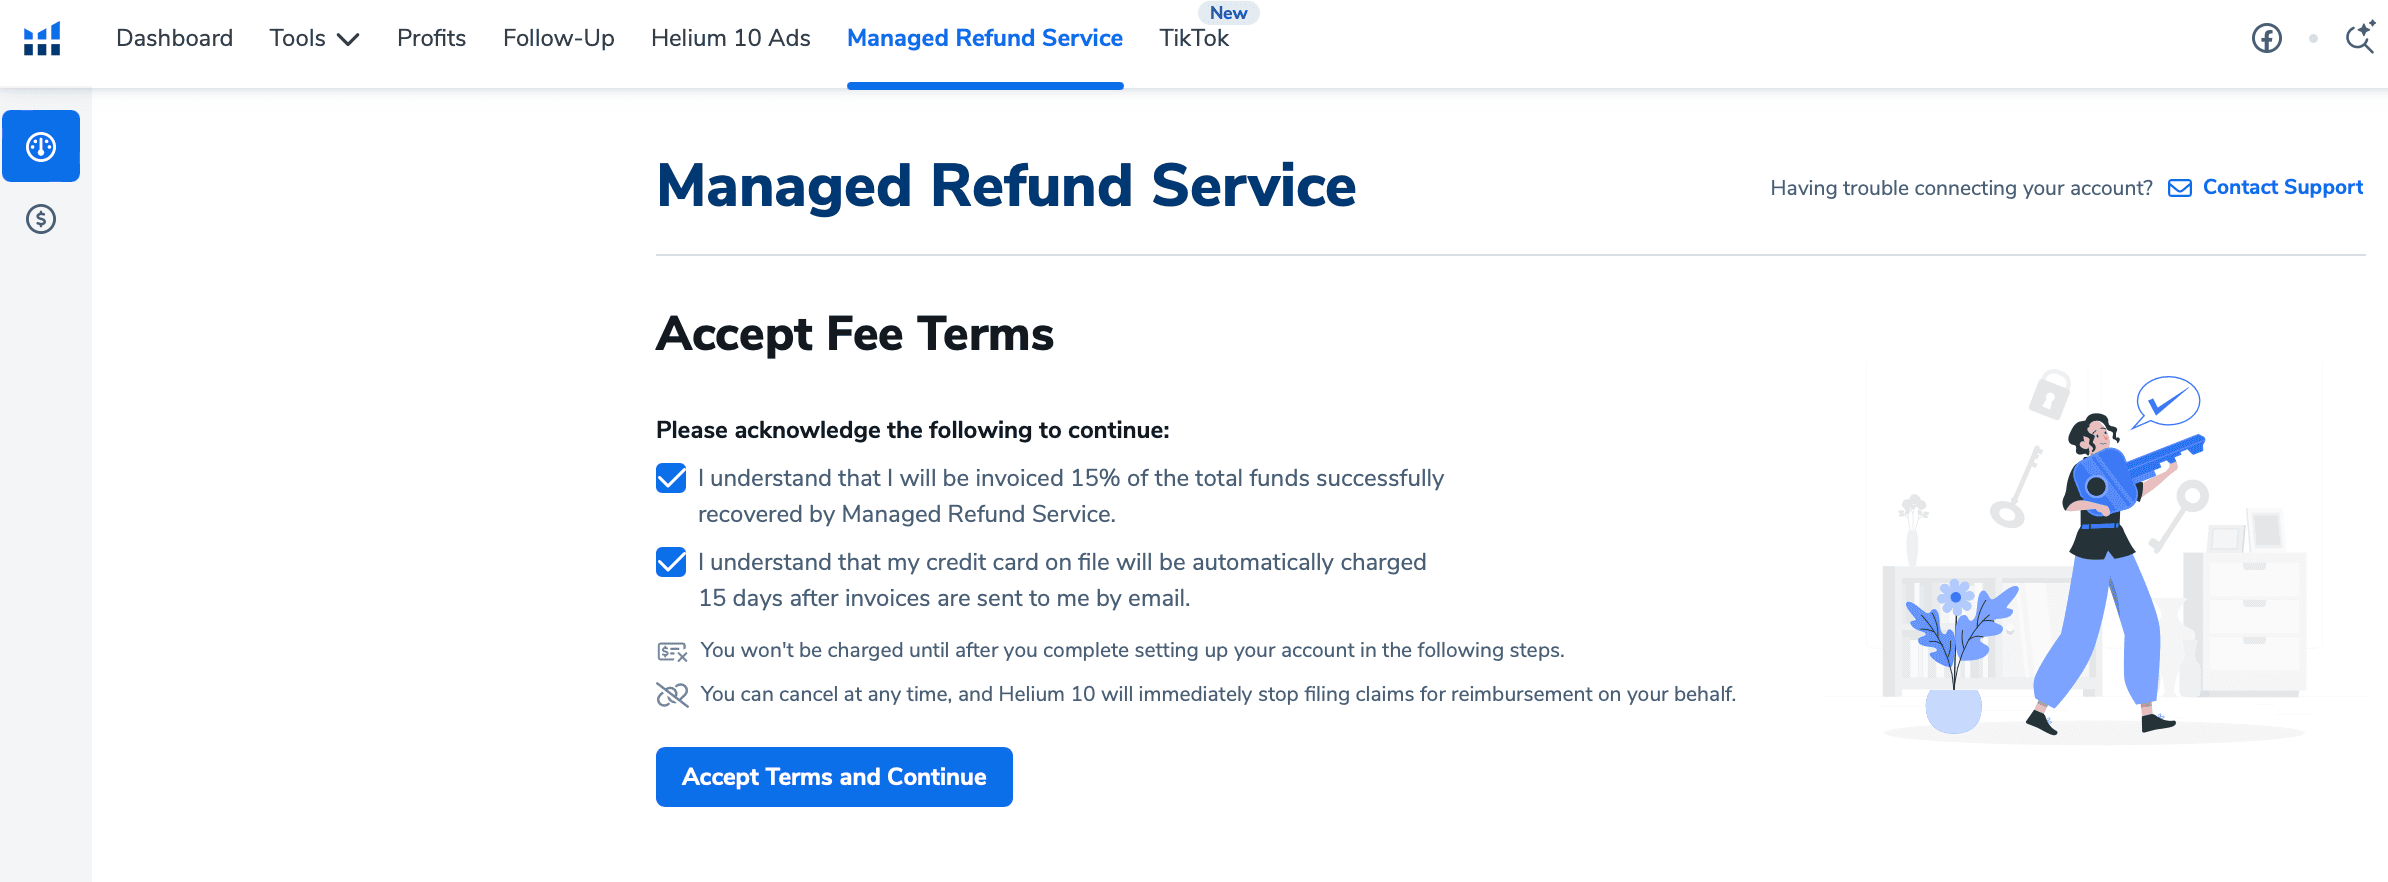Click the Helium 10 logo icon
Screen dimensions: 2388x882
pyautogui.click(x=42, y=39)
